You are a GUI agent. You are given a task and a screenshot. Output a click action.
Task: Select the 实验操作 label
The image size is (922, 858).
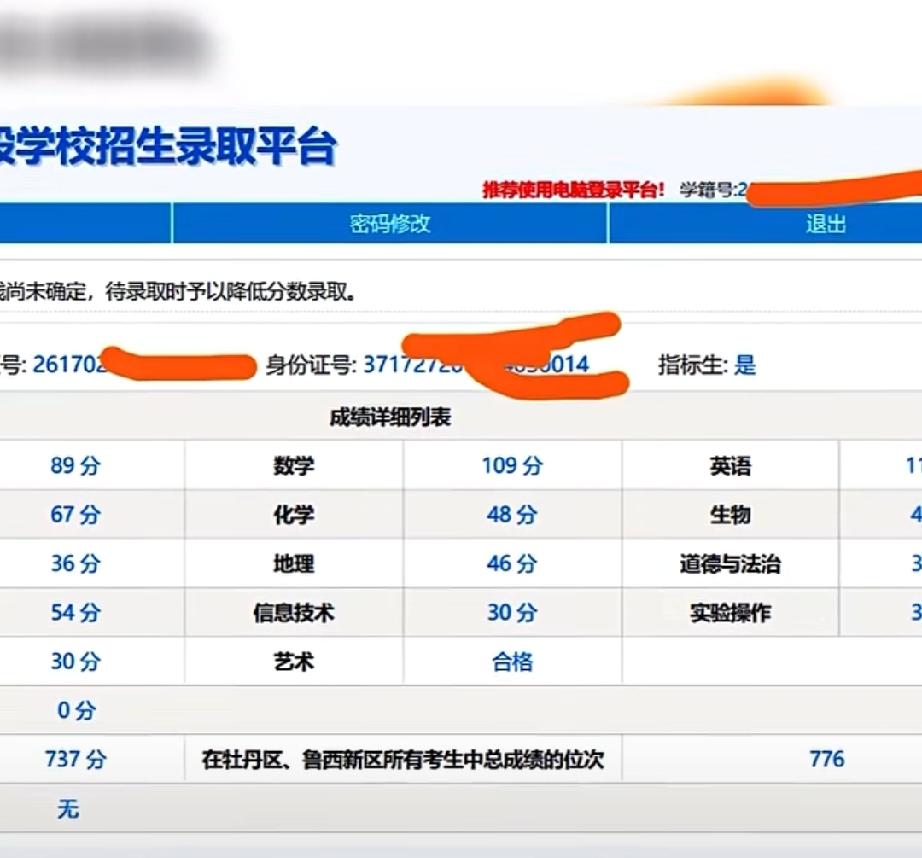[730, 613]
